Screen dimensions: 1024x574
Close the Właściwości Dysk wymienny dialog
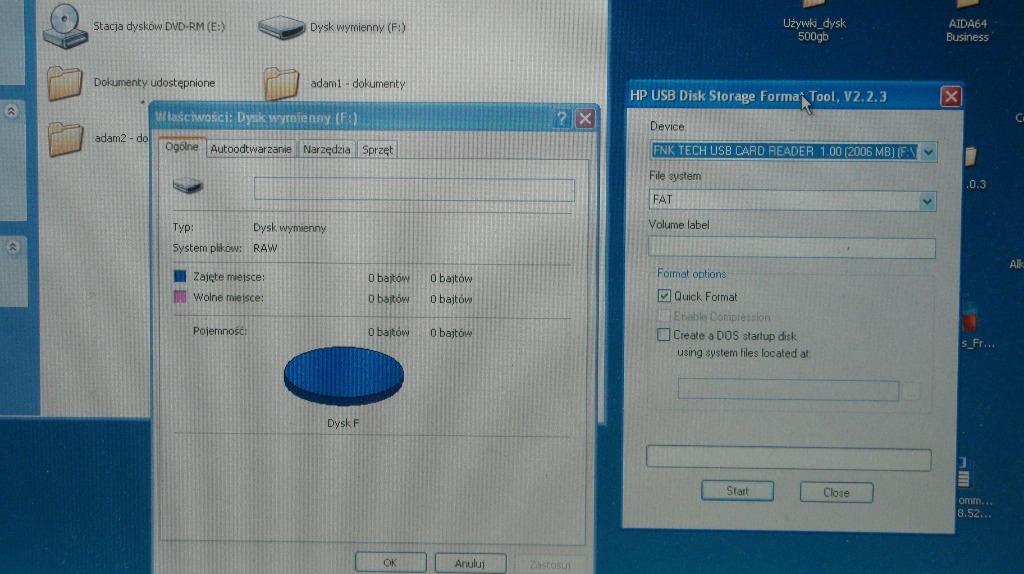(x=585, y=118)
